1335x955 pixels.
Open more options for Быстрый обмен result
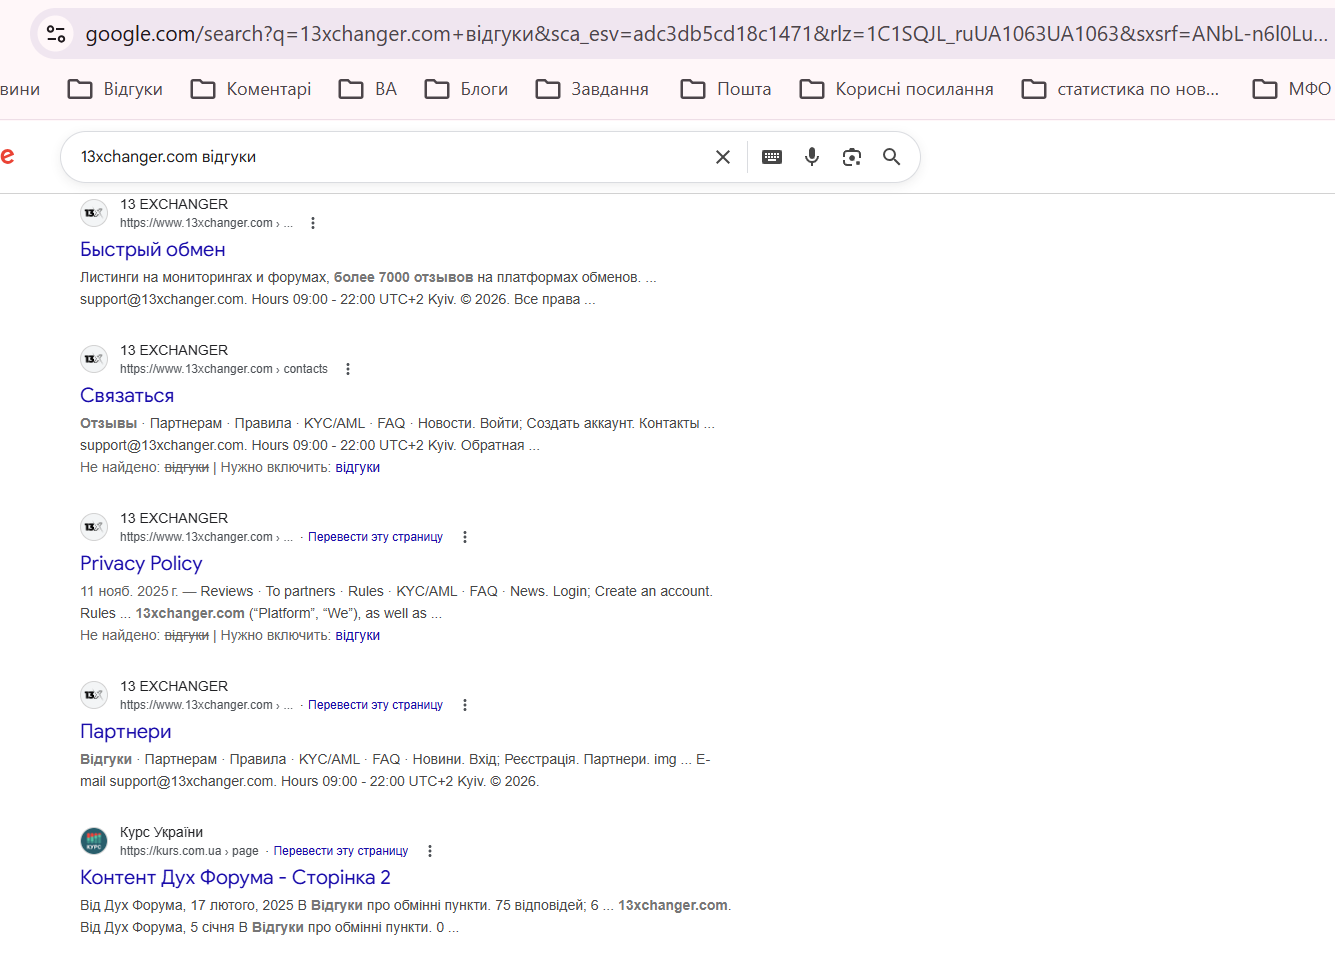pos(313,223)
